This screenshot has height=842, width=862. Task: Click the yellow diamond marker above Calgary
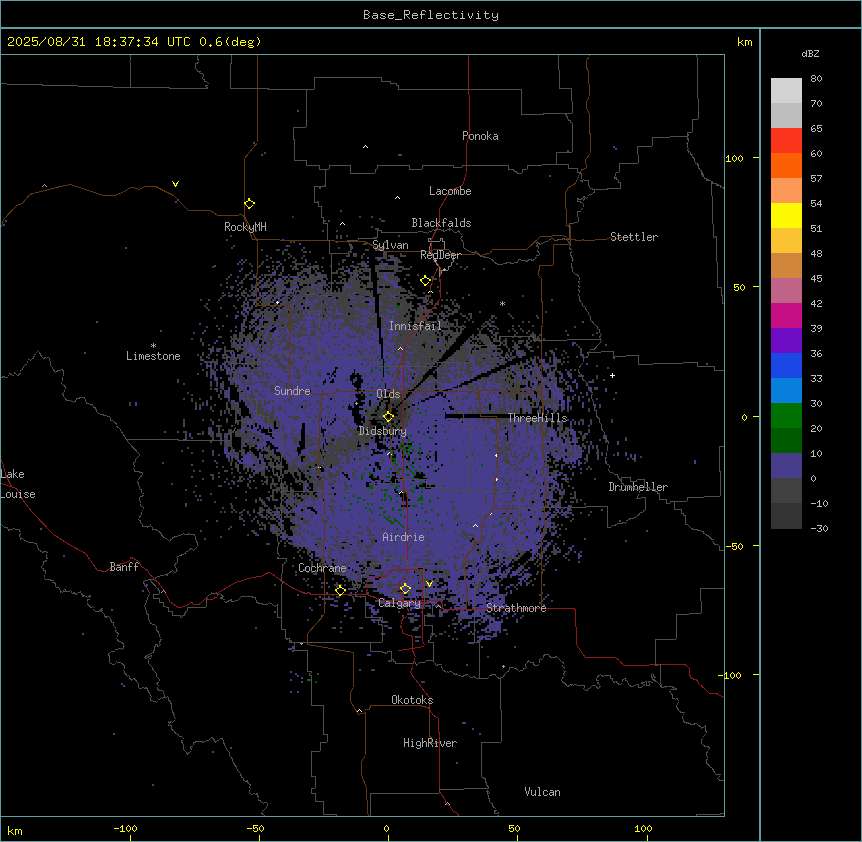tap(405, 589)
